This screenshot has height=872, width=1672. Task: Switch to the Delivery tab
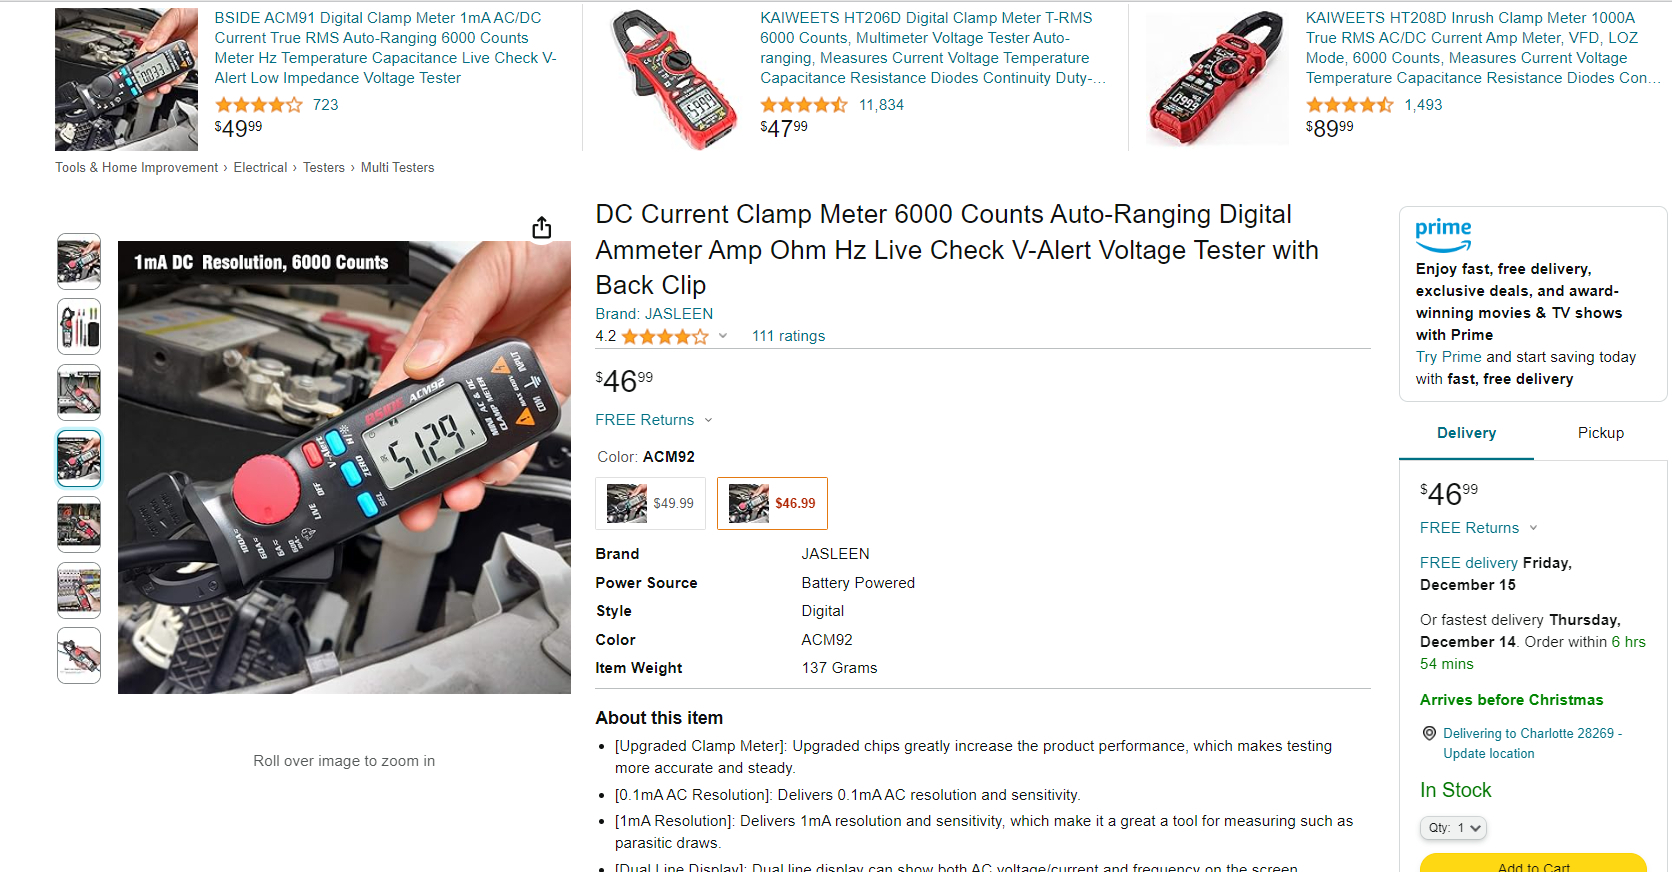coord(1466,433)
